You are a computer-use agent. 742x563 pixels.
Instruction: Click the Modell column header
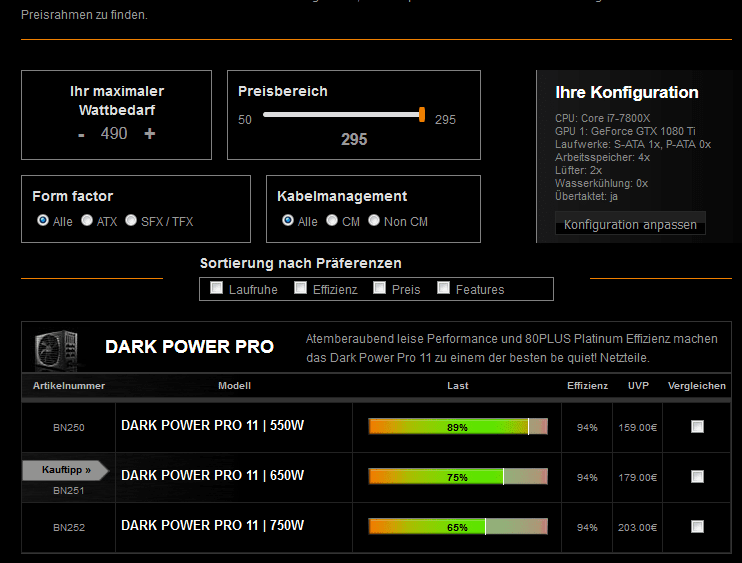[234, 386]
